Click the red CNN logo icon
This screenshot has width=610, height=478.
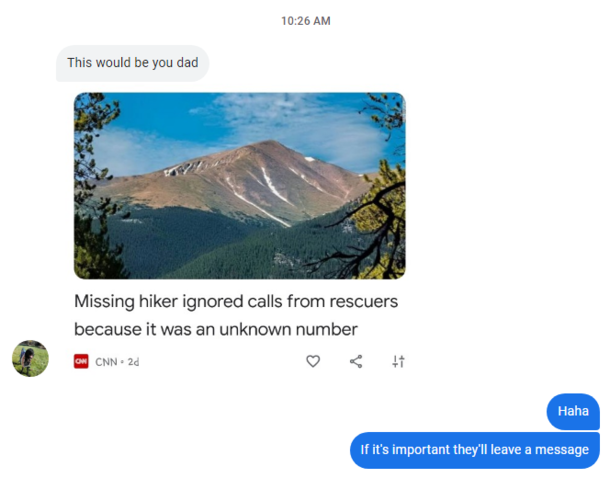coord(81,361)
